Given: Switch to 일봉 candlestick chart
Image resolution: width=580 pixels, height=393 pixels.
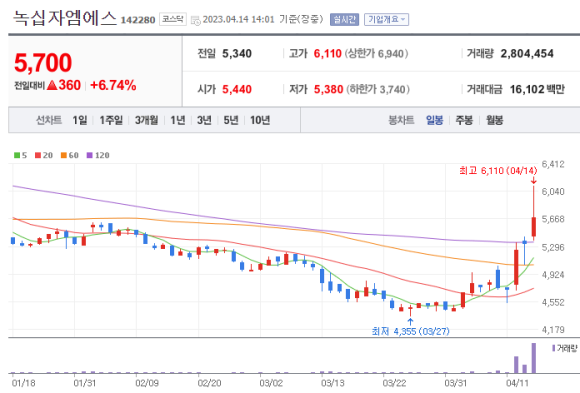Looking at the screenshot, I should coord(434,120).
